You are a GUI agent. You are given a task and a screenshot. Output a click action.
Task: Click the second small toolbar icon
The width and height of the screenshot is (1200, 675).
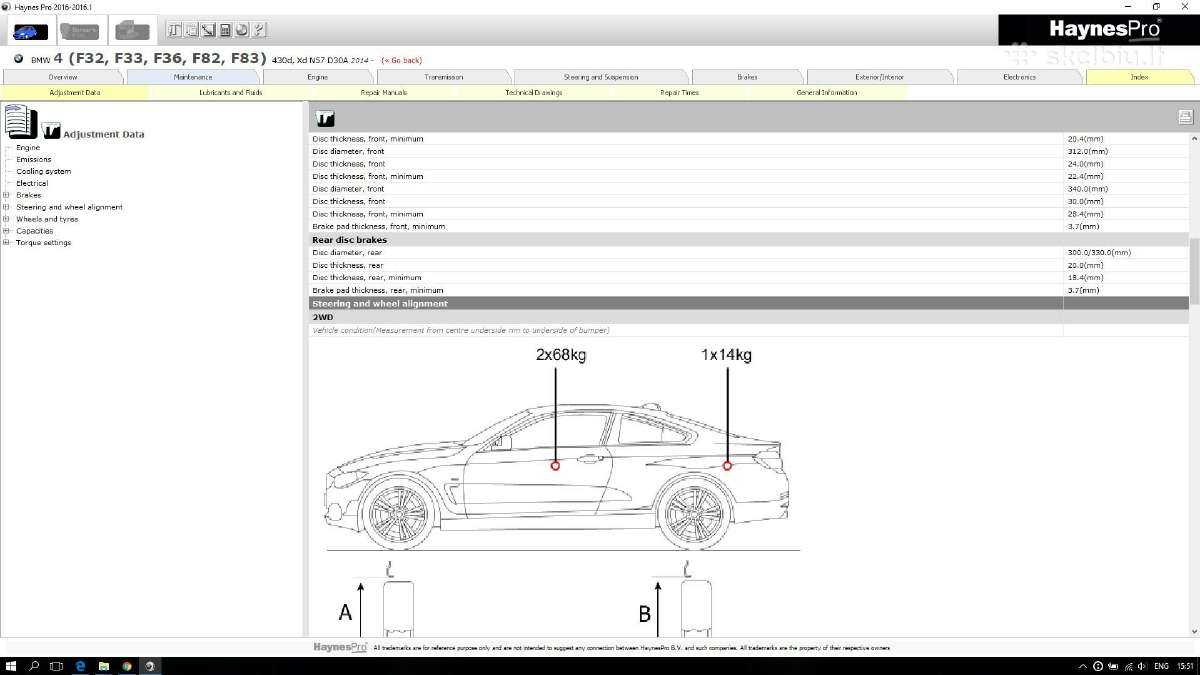[190, 31]
